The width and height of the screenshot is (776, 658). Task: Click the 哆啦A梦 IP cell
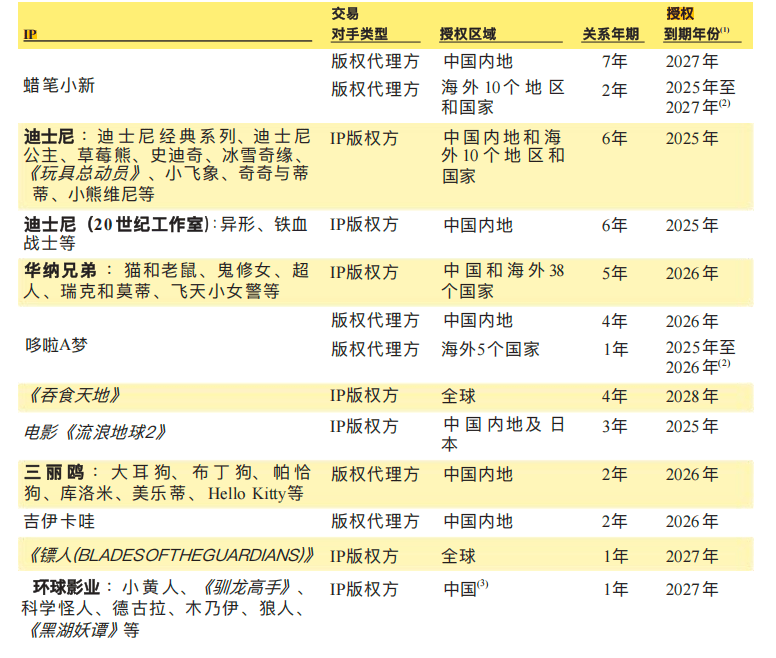tap(56, 345)
